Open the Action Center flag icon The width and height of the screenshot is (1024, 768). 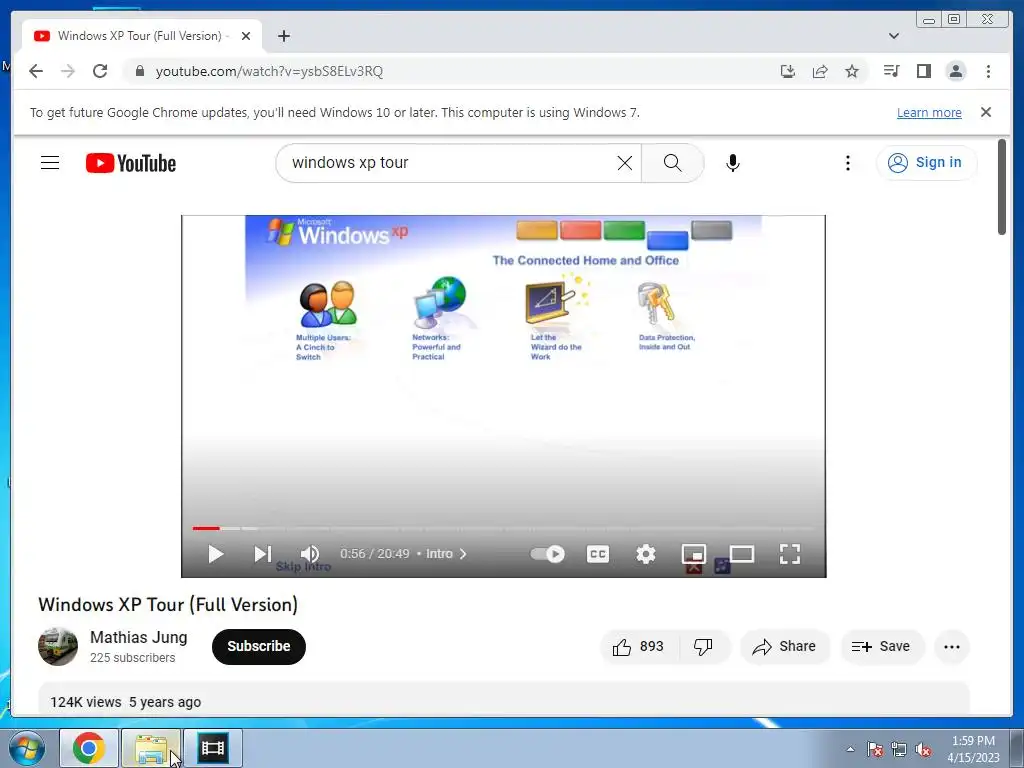875,749
